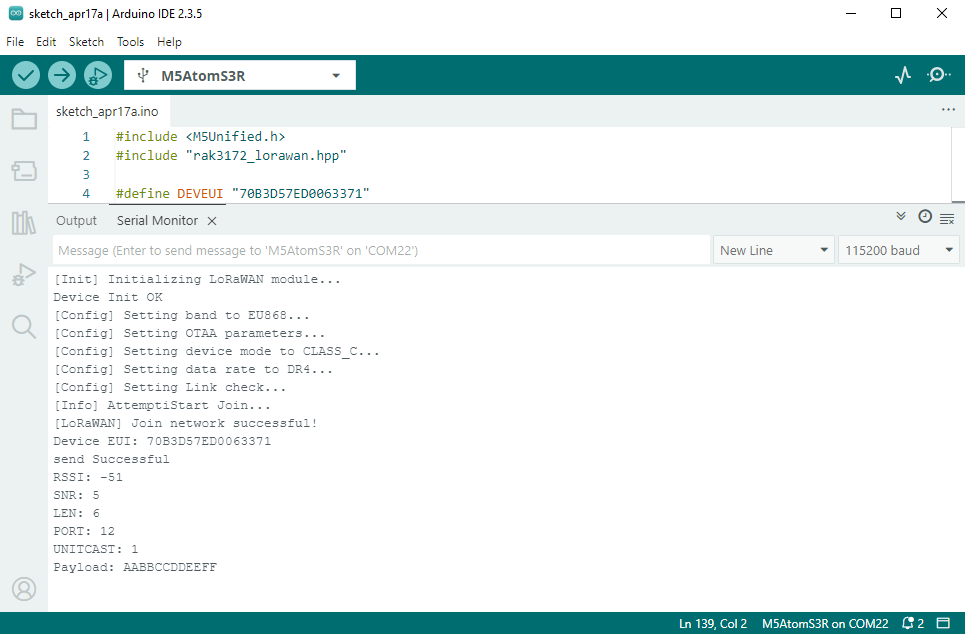The width and height of the screenshot is (965, 634).
Task: Open the Sketch menu
Action: click(86, 42)
